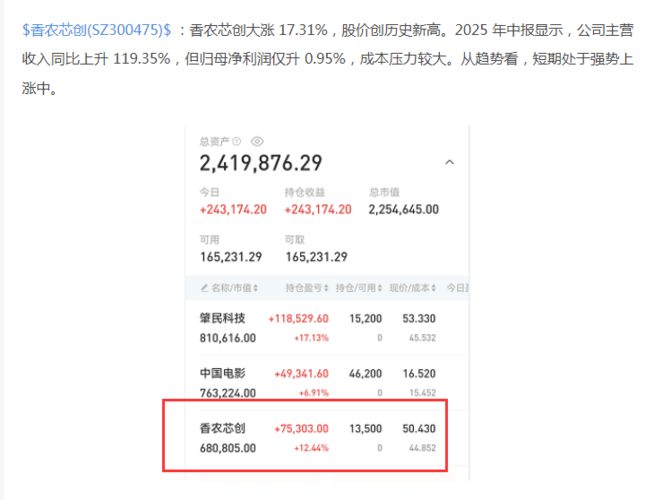The image size is (645, 500).
Task: Click the 总市值 label
Action: pos(384,192)
